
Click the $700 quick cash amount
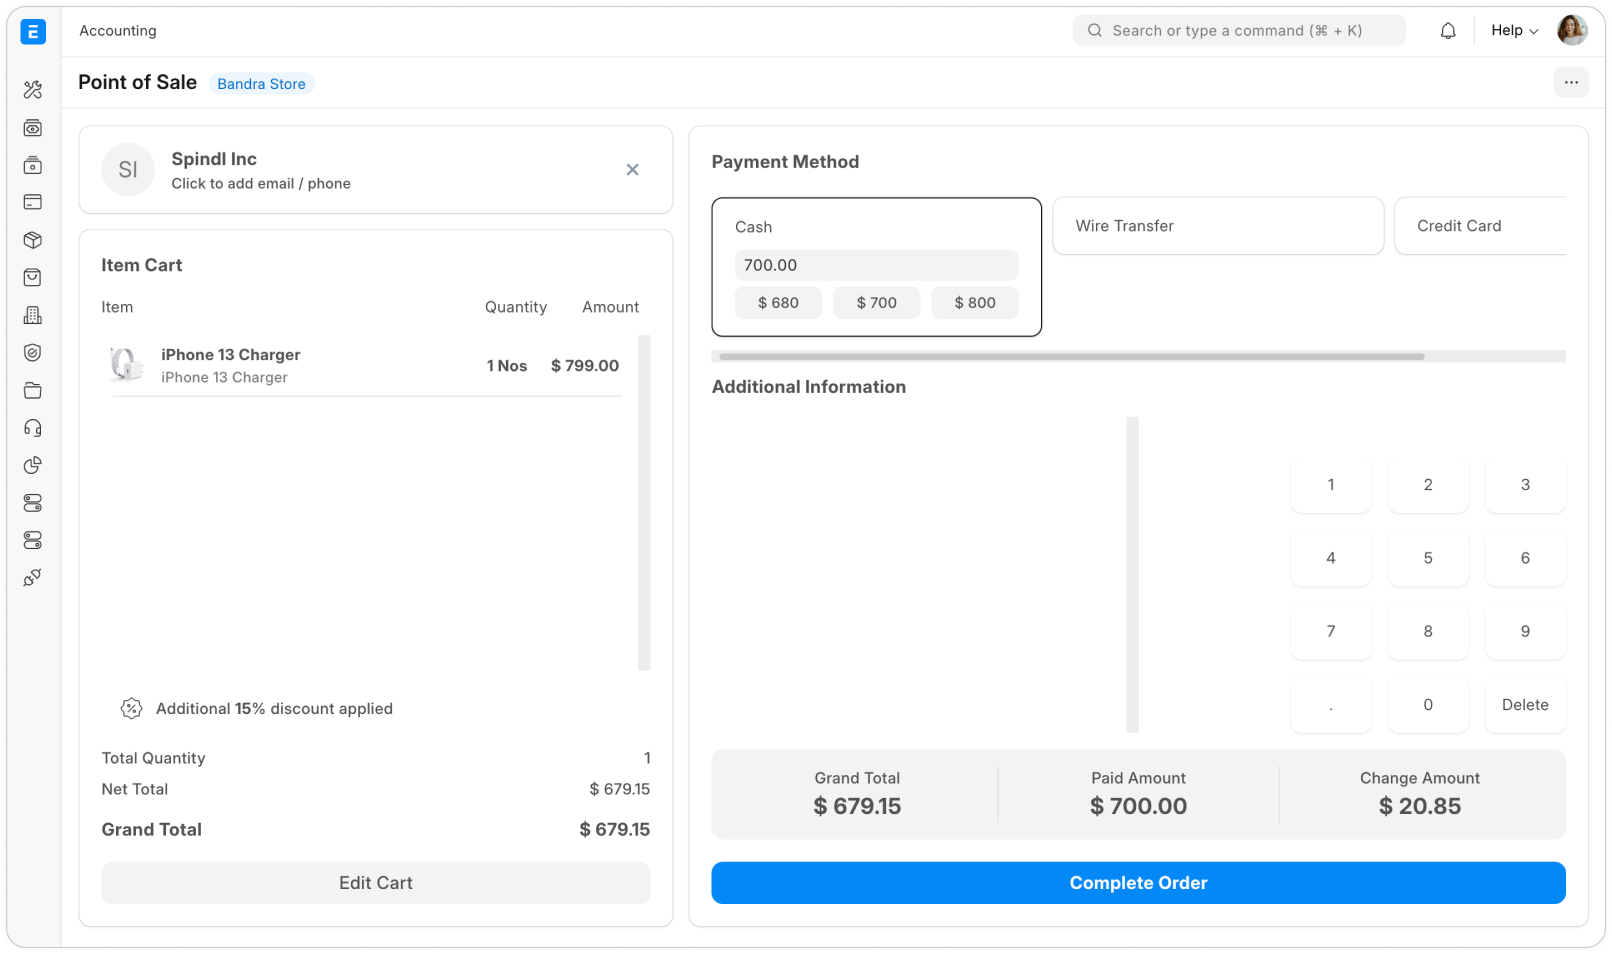point(876,302)
